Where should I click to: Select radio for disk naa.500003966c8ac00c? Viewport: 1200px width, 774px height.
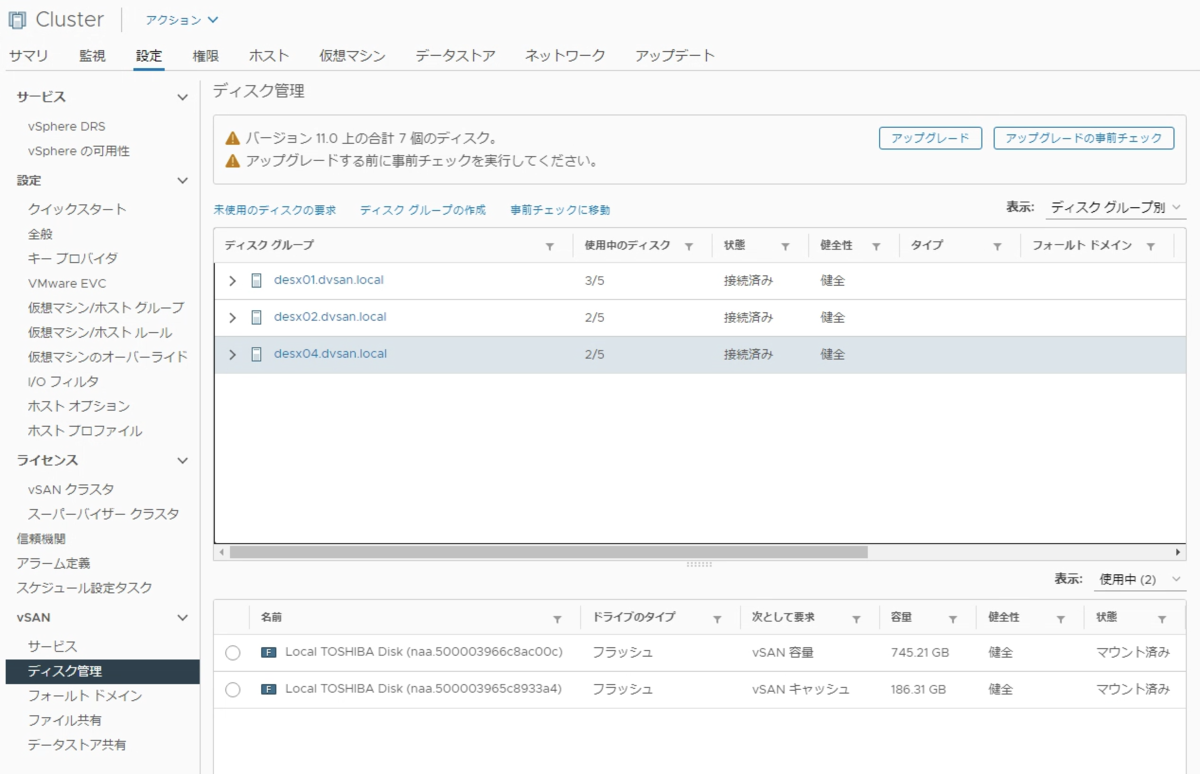pyautogui.click(x=233, y=653)
